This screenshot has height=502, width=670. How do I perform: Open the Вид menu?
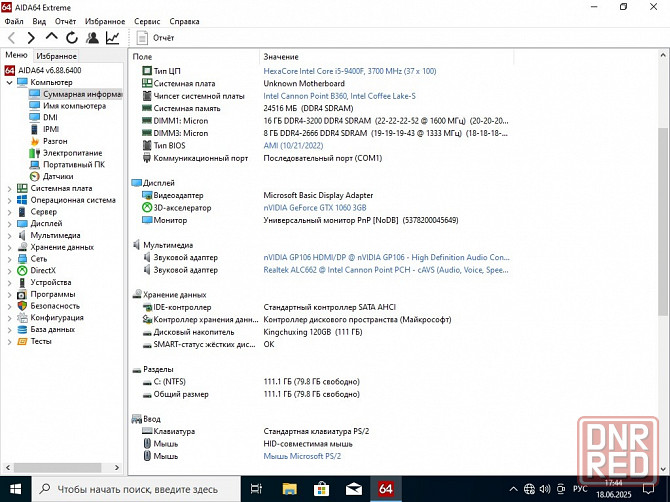39,21
